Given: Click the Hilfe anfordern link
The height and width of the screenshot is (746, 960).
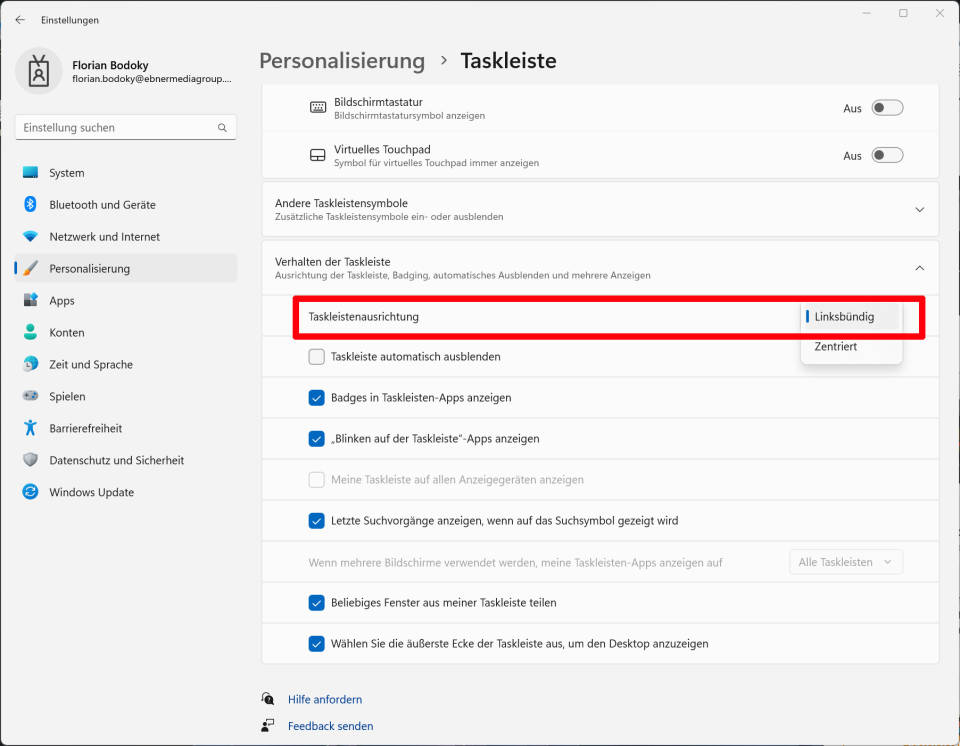Looking at the screenshot, I should [x=324, y=698].
